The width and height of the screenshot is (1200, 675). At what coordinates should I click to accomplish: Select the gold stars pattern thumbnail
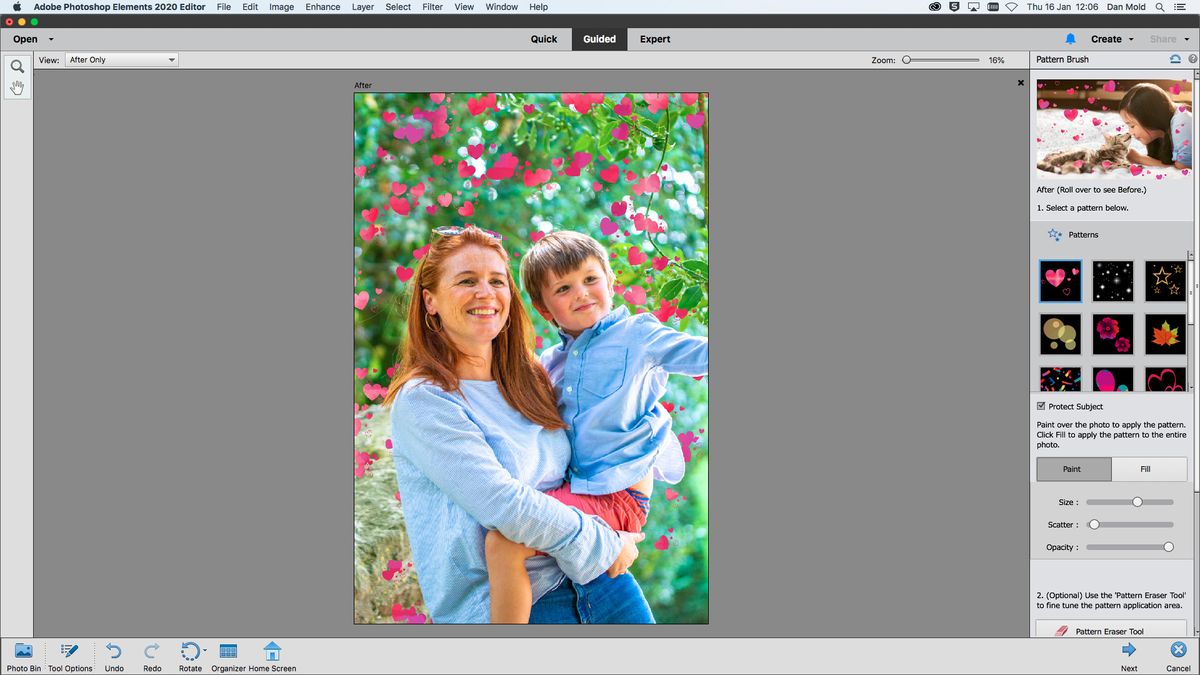pos(1164,281)
